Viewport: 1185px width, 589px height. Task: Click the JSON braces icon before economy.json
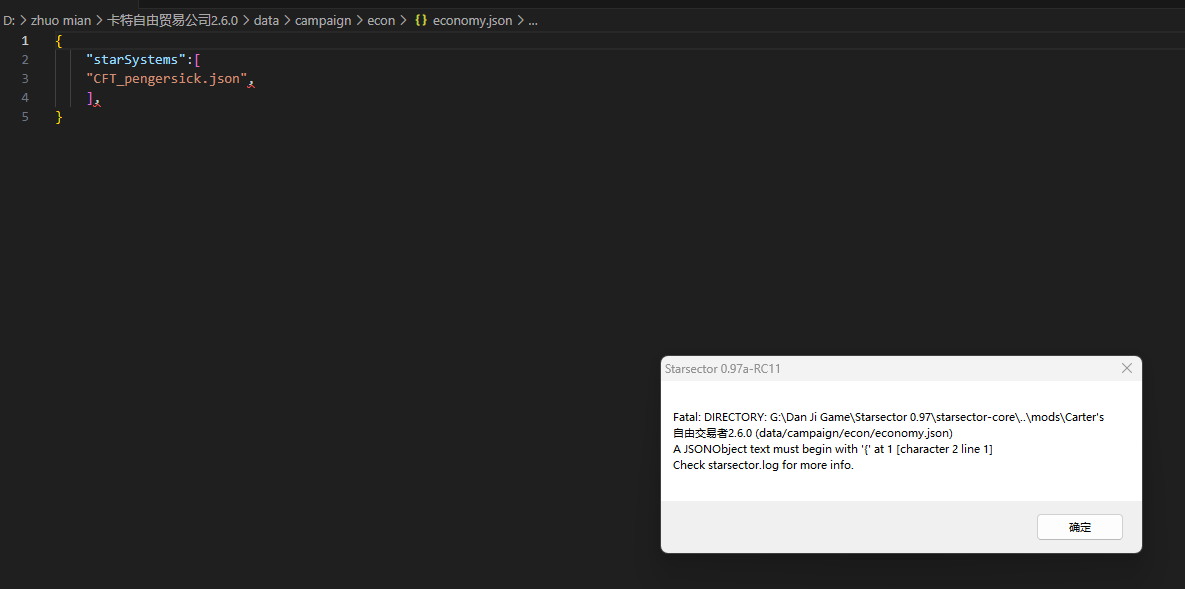click(421, 20)
